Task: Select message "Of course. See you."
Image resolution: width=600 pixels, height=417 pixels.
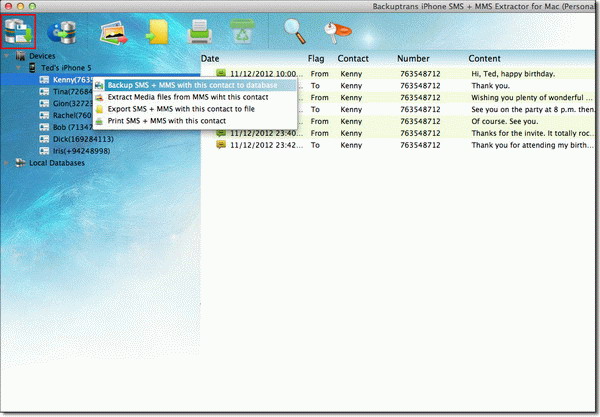Action: click(505, 121)
